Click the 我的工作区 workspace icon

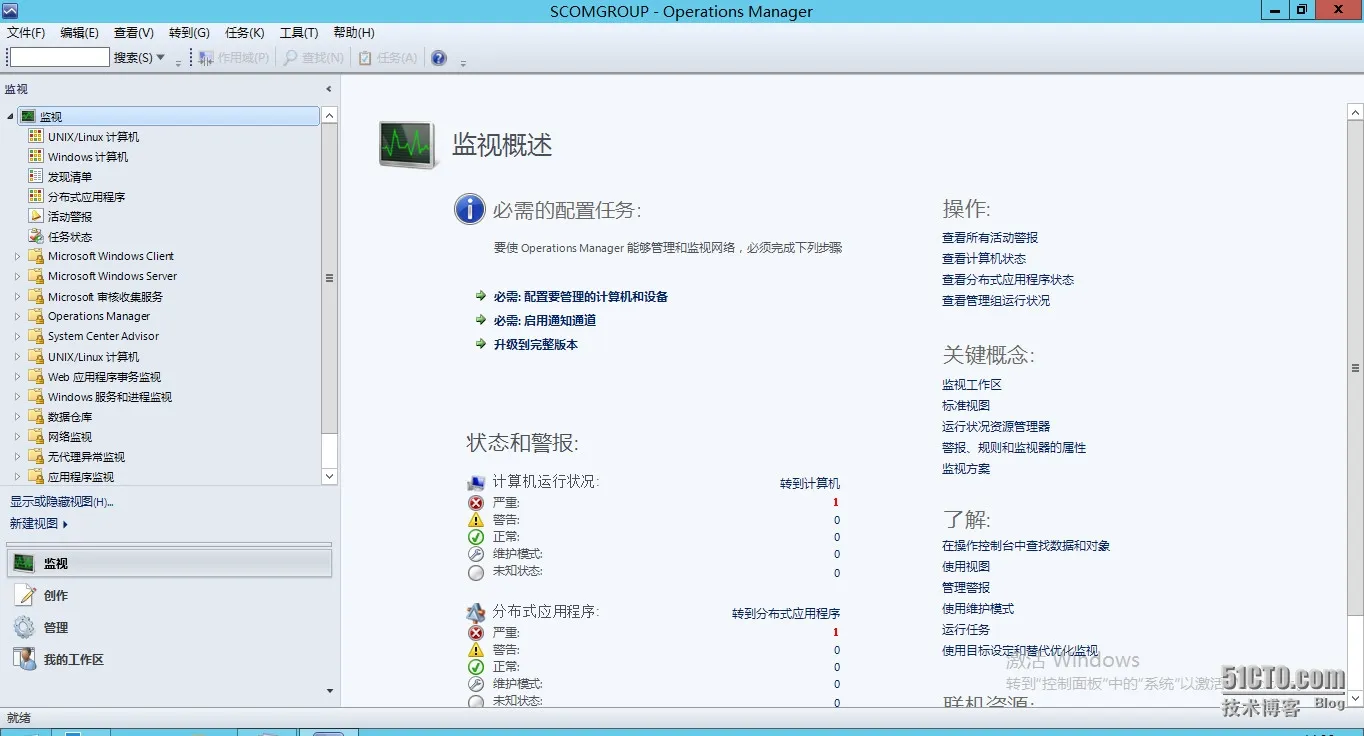24,659
